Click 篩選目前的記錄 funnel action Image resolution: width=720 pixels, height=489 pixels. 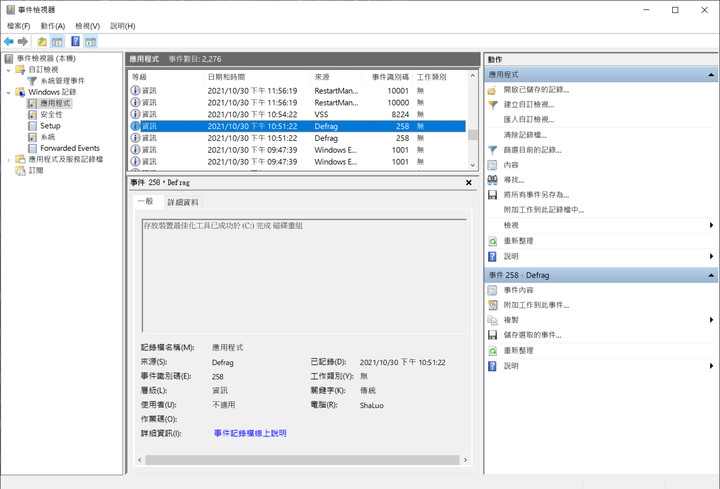(x=532, y=150)
